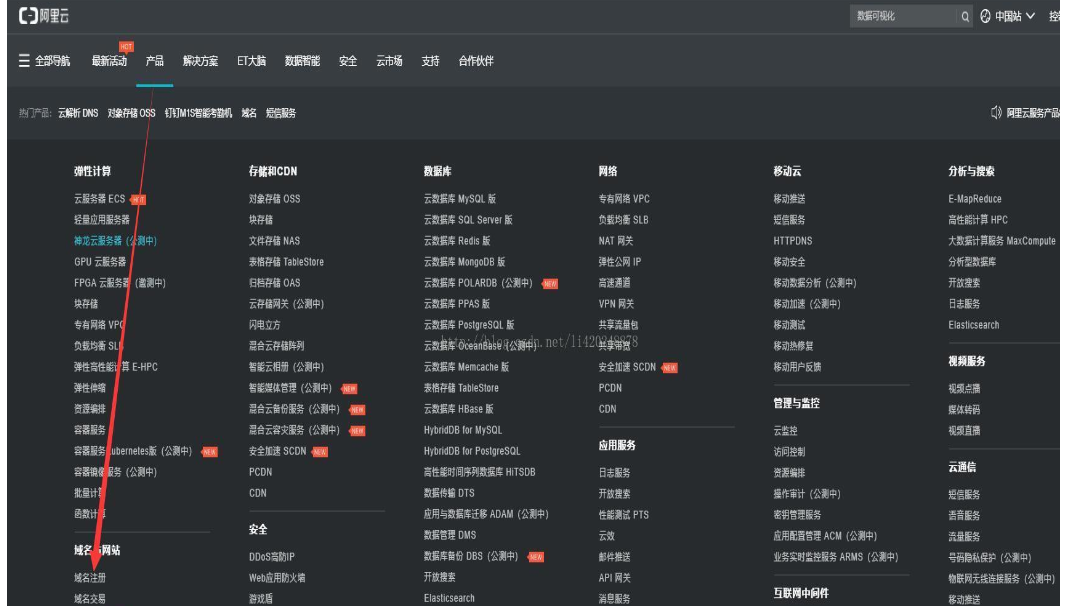
Task: Open 专有网络 VPC under 网络
Action: [624, 199]
